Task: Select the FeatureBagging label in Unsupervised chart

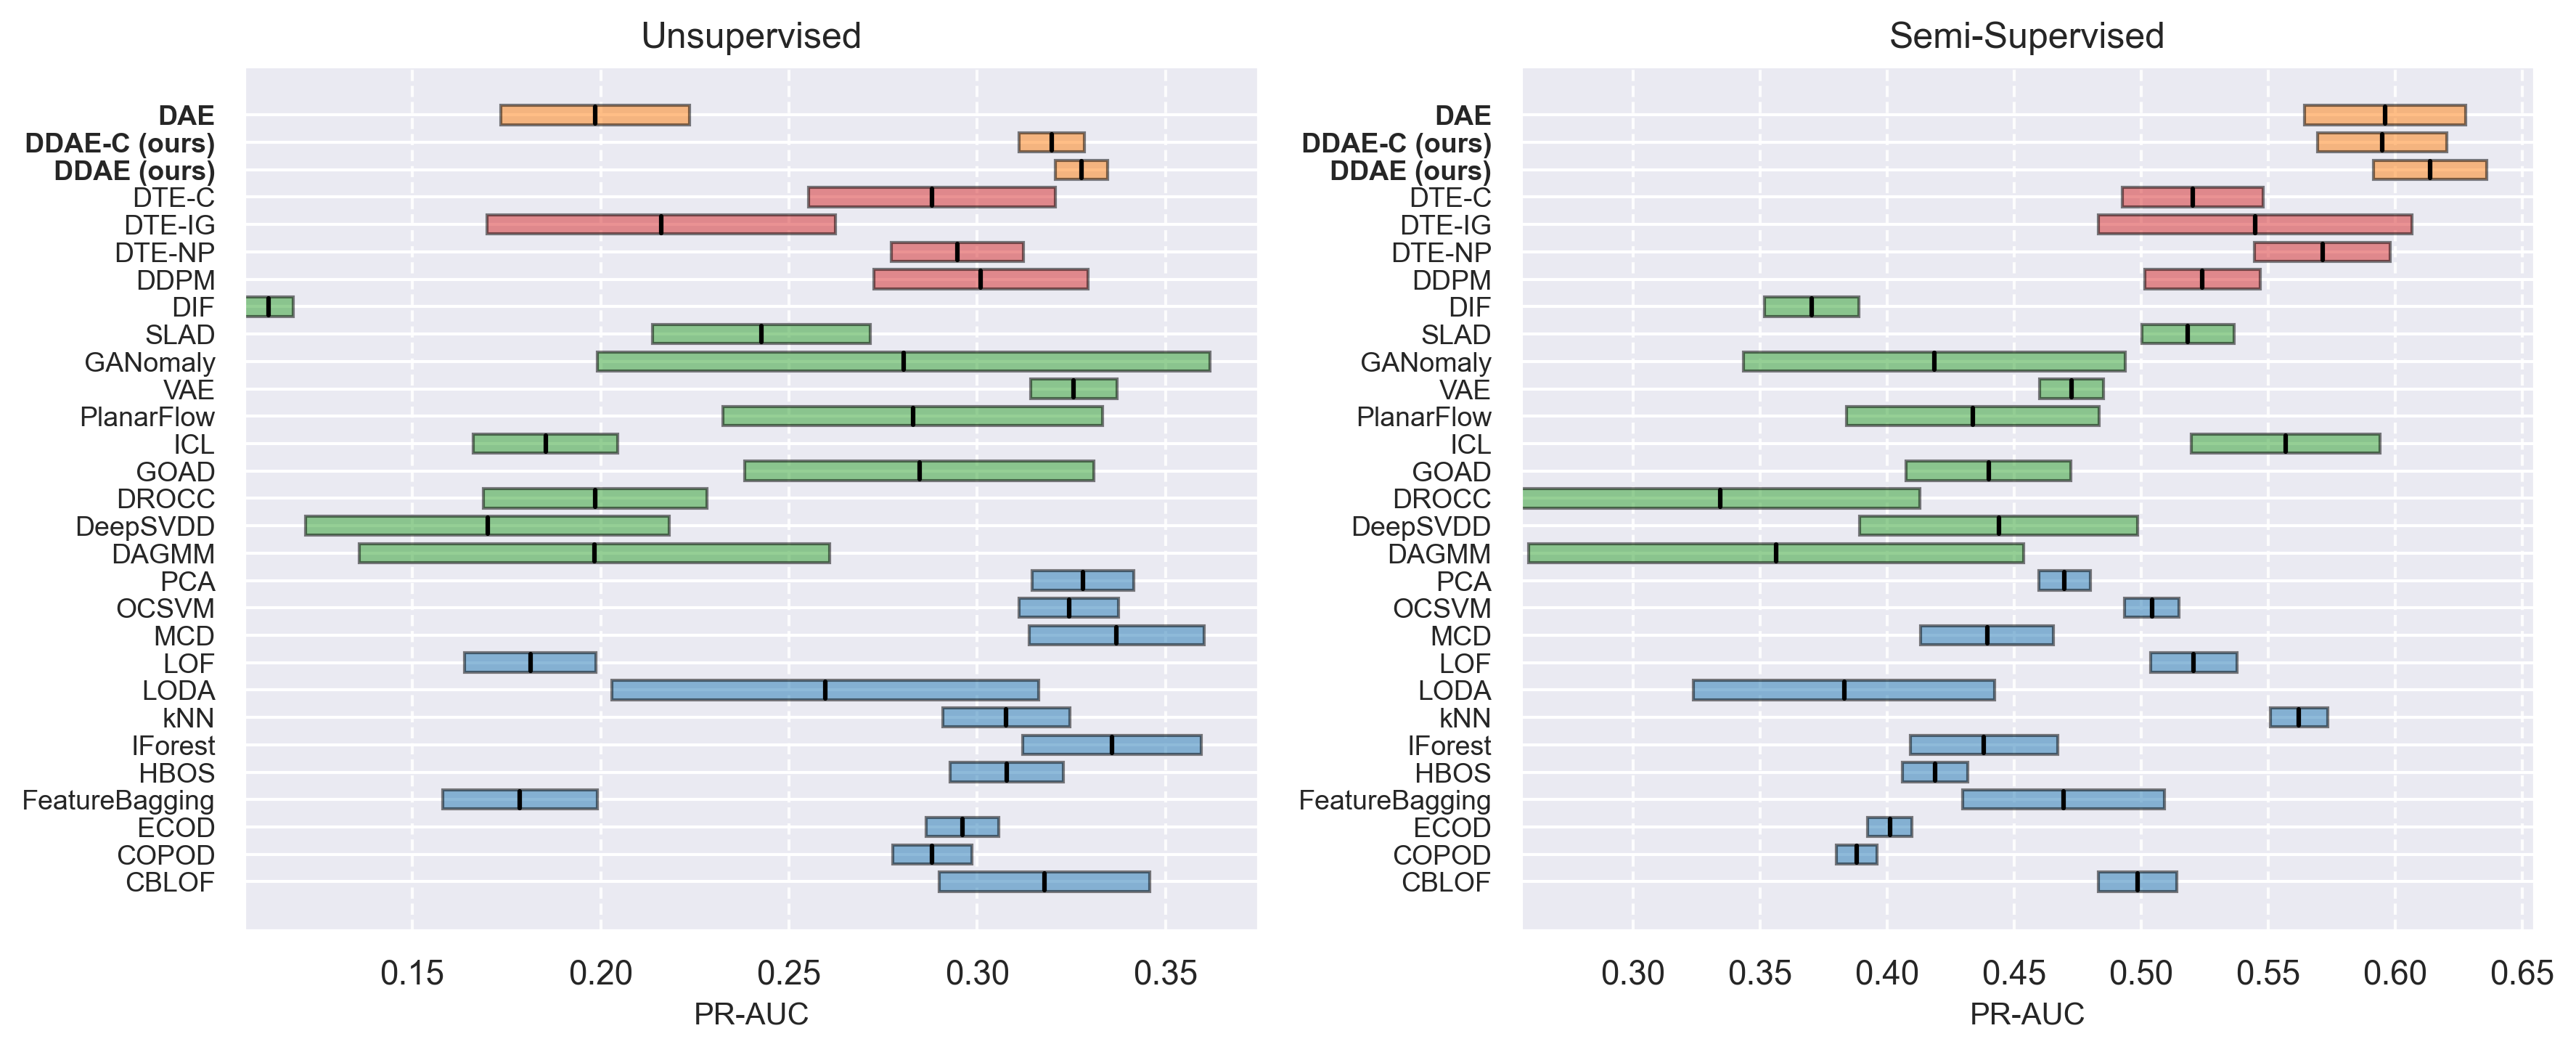Action: coord(118,800)
